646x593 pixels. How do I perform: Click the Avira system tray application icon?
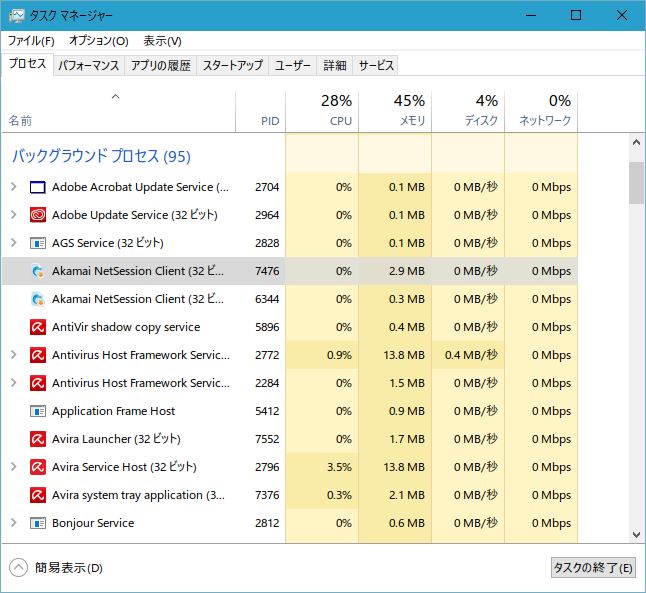(37, 496)
